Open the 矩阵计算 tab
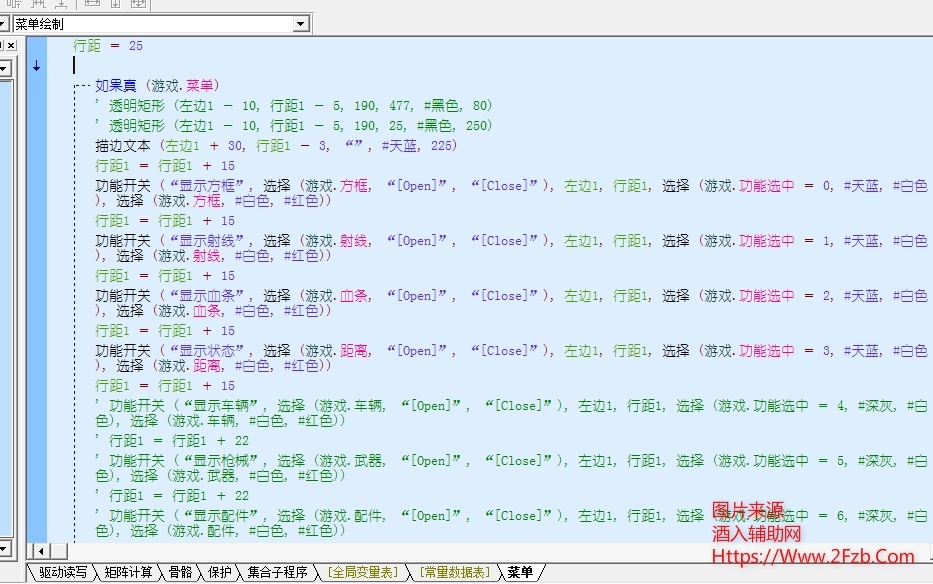933x584 pixels. point(129,573)
